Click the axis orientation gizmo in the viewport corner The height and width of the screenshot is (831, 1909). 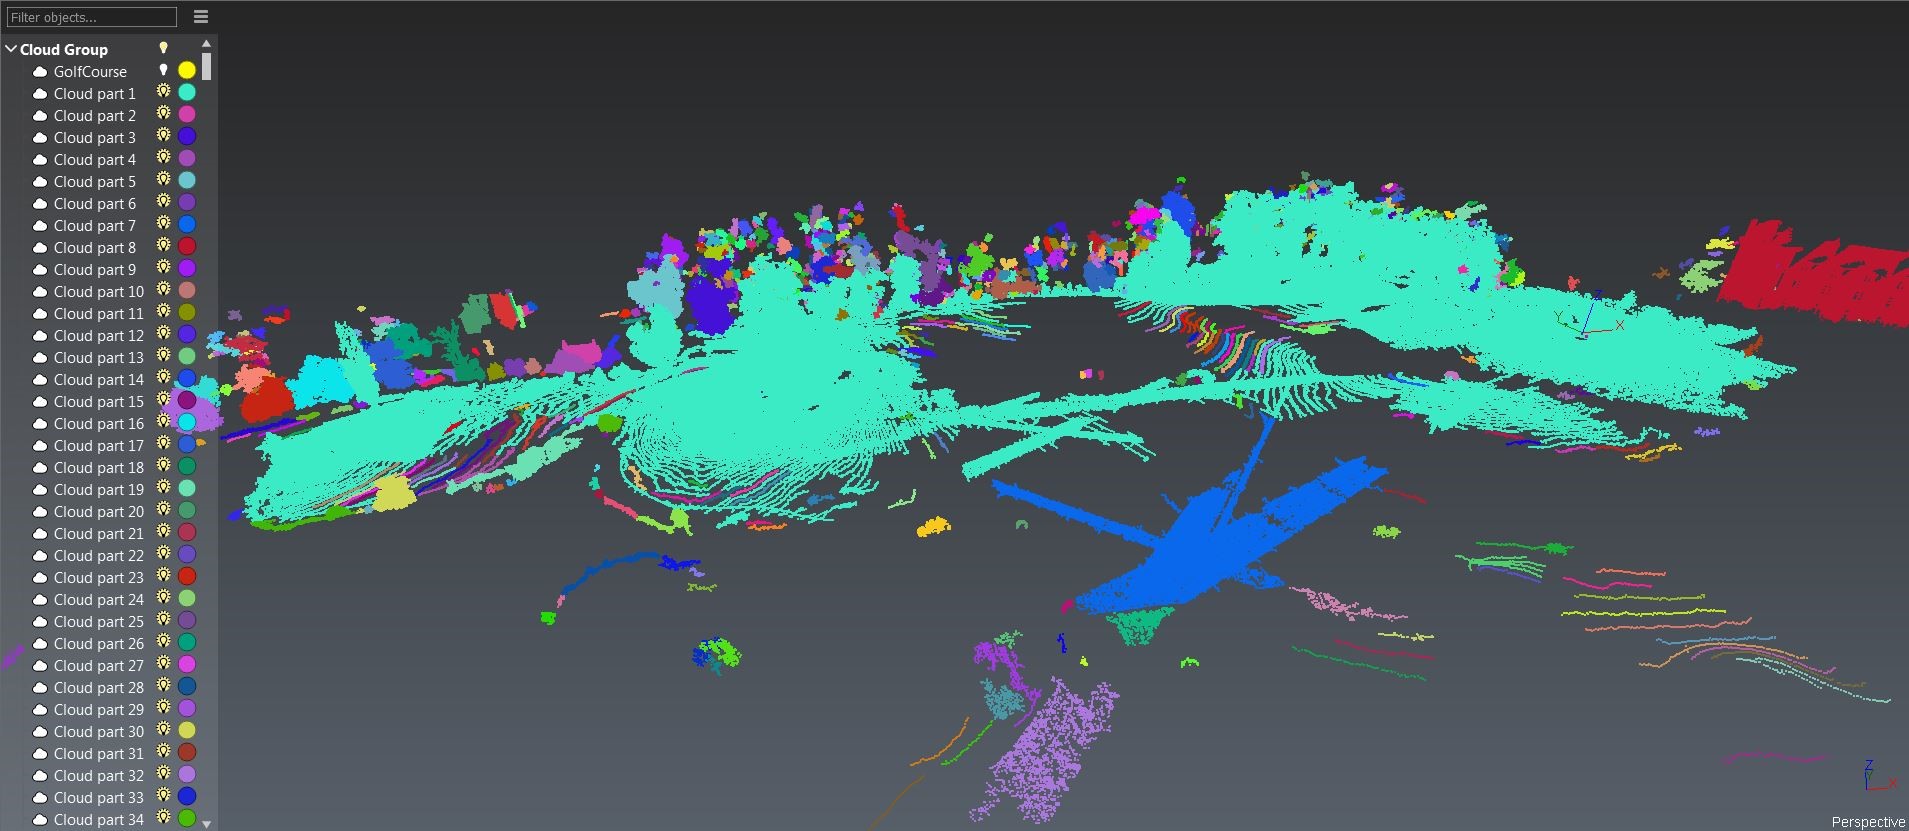[x=1875, y=777]
